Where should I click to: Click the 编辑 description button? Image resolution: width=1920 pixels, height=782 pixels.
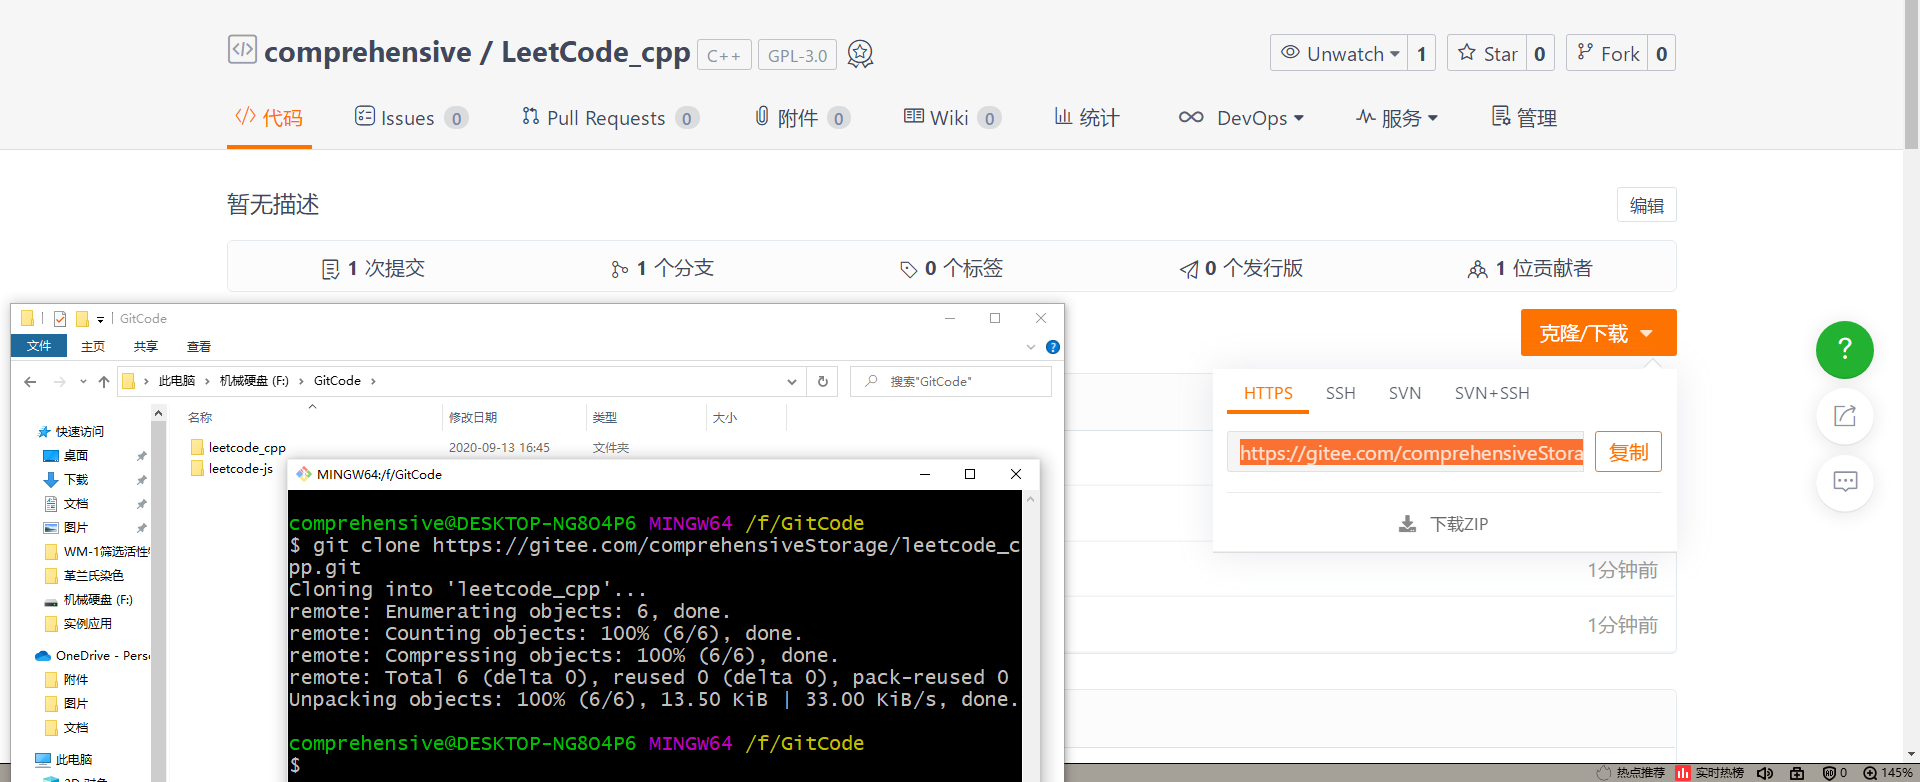pyautogui.click(x=1647, y=205)
